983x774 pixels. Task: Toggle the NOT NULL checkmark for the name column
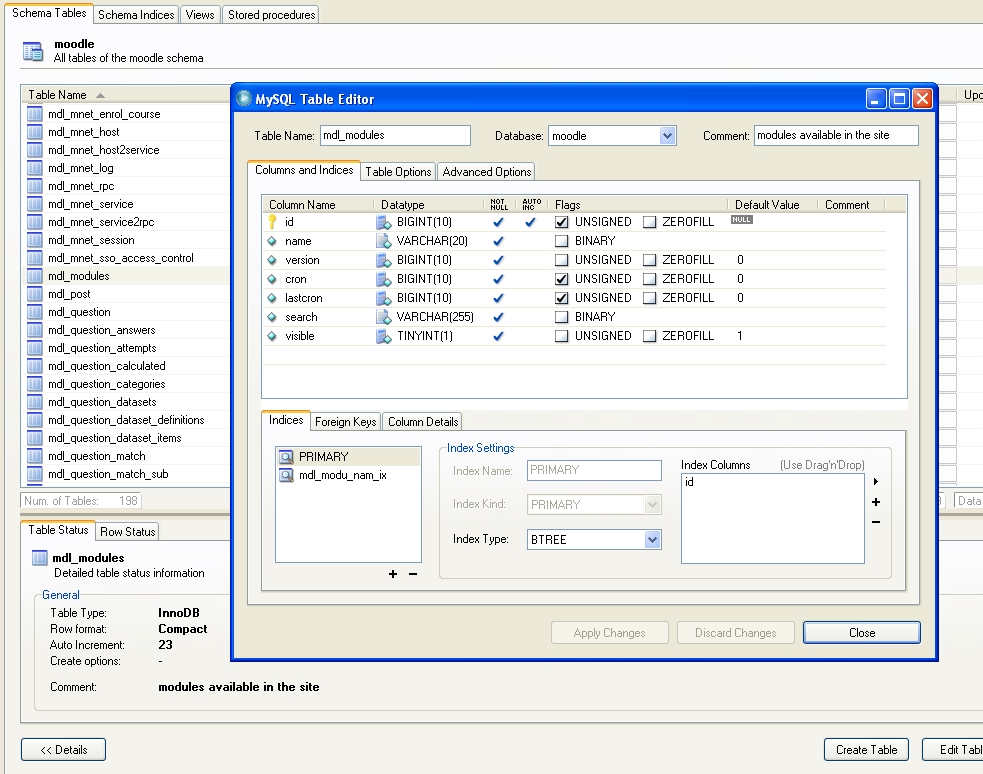tap(498, 241)
